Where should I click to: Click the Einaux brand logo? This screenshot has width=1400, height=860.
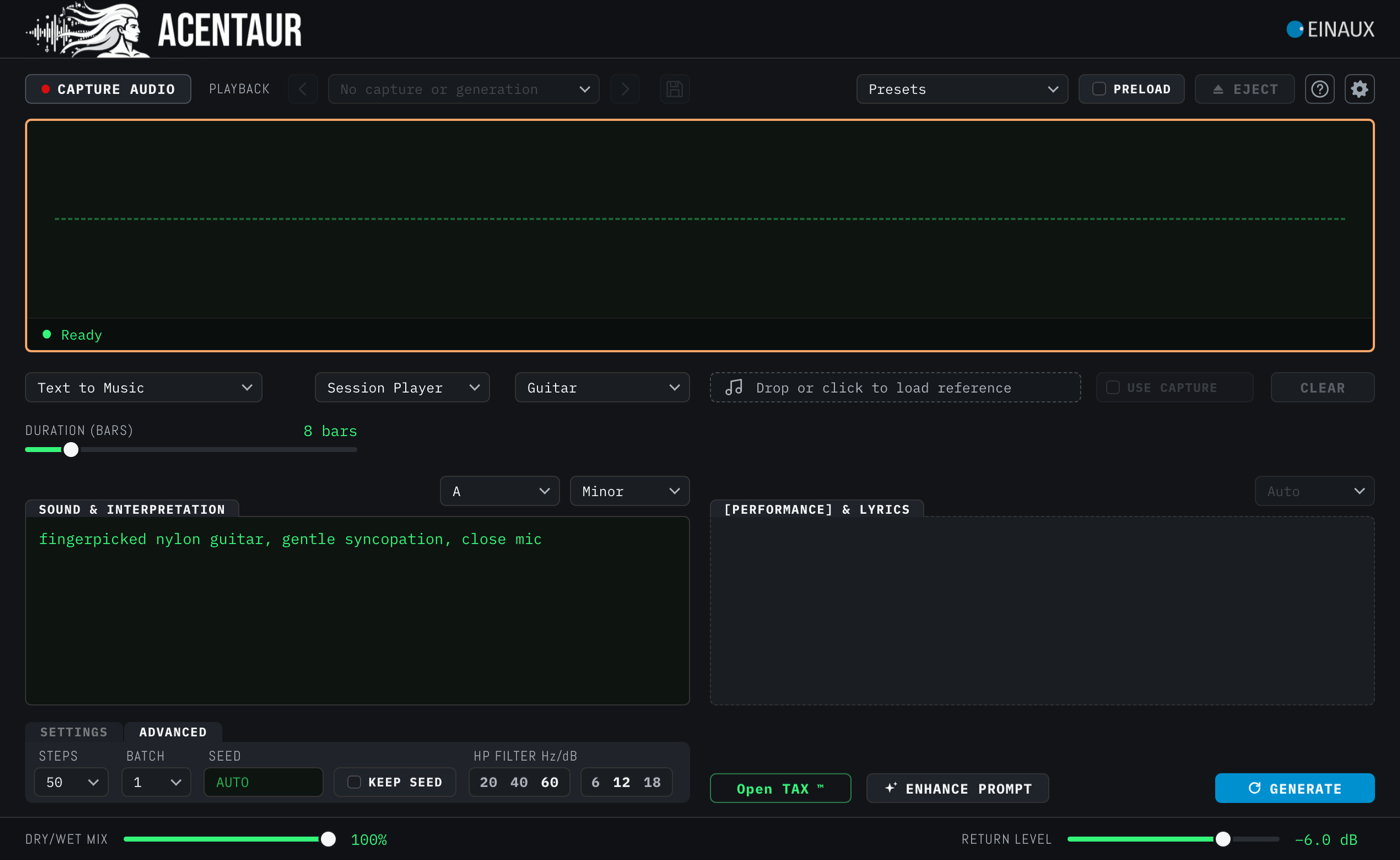1330,30
